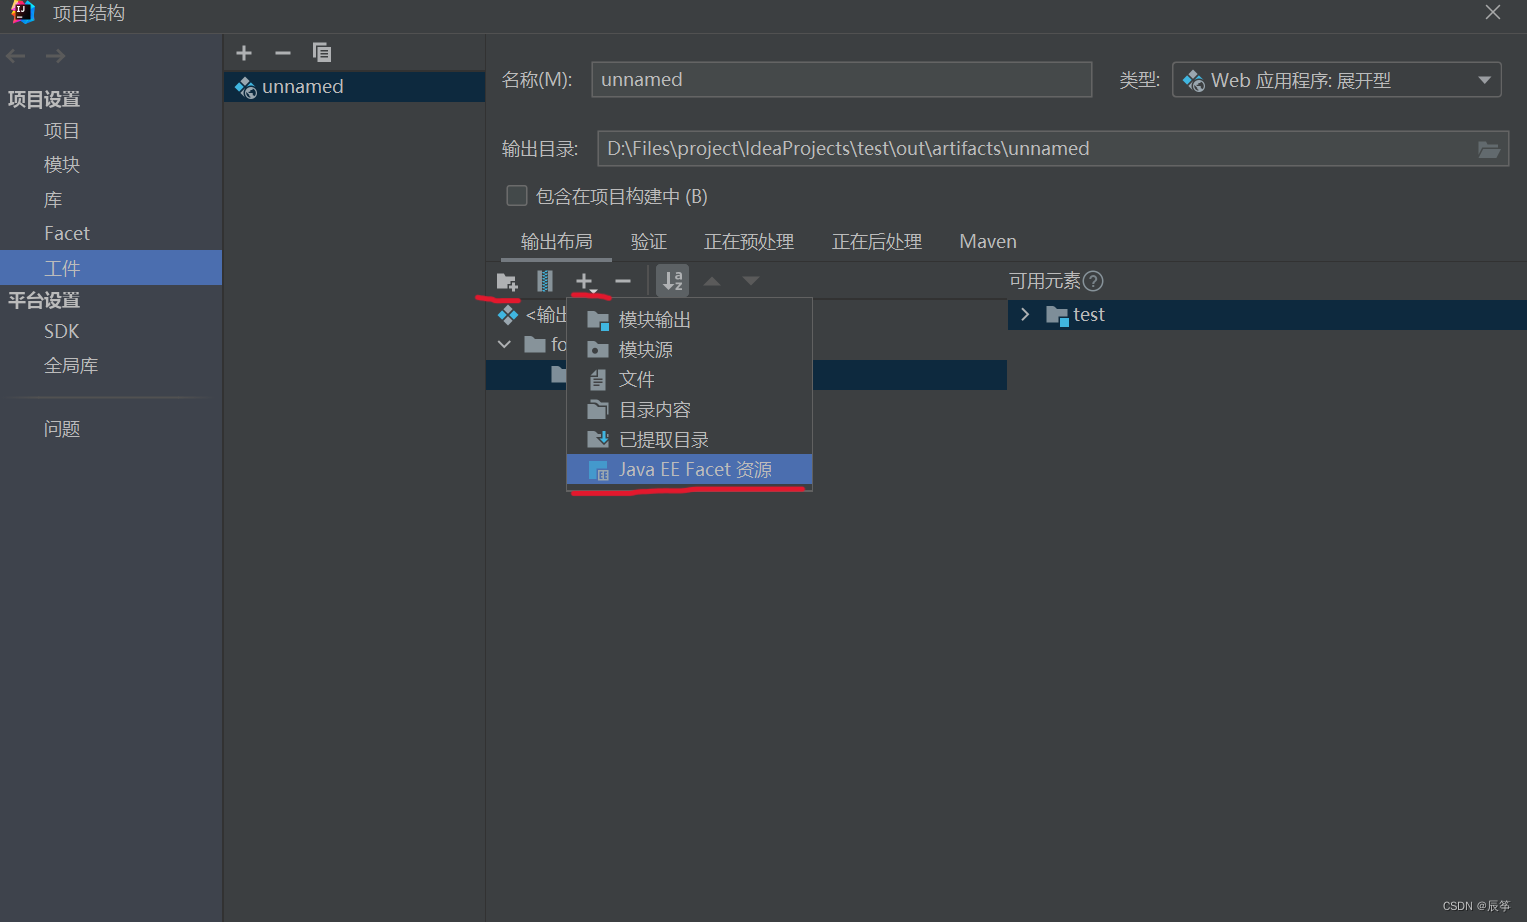Viewport: 1527px width, 922px height.
Task: Close the 项目结构 dialog
Action: [1493, 13]
